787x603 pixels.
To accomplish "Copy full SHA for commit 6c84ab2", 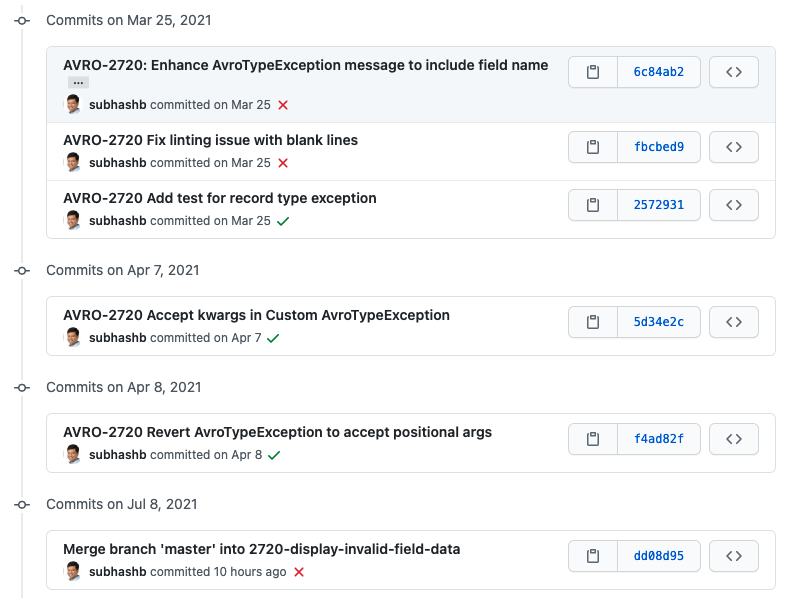I will [x=593, y=72].
